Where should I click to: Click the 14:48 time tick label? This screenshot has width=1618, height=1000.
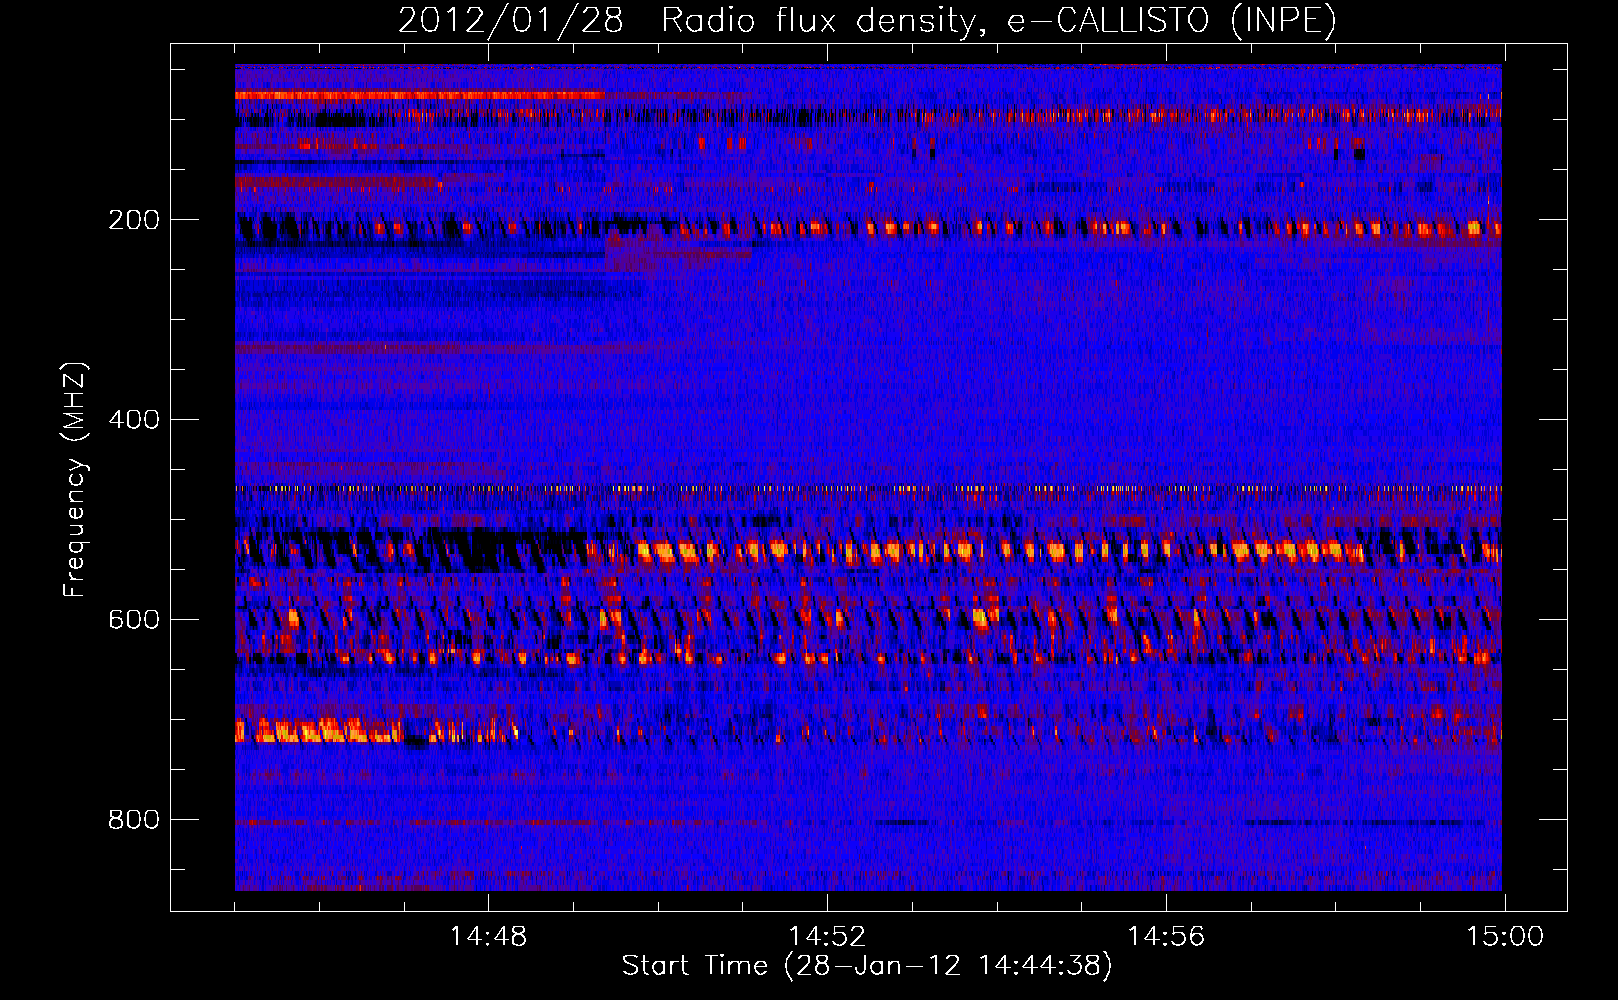(x=488, y=937)
